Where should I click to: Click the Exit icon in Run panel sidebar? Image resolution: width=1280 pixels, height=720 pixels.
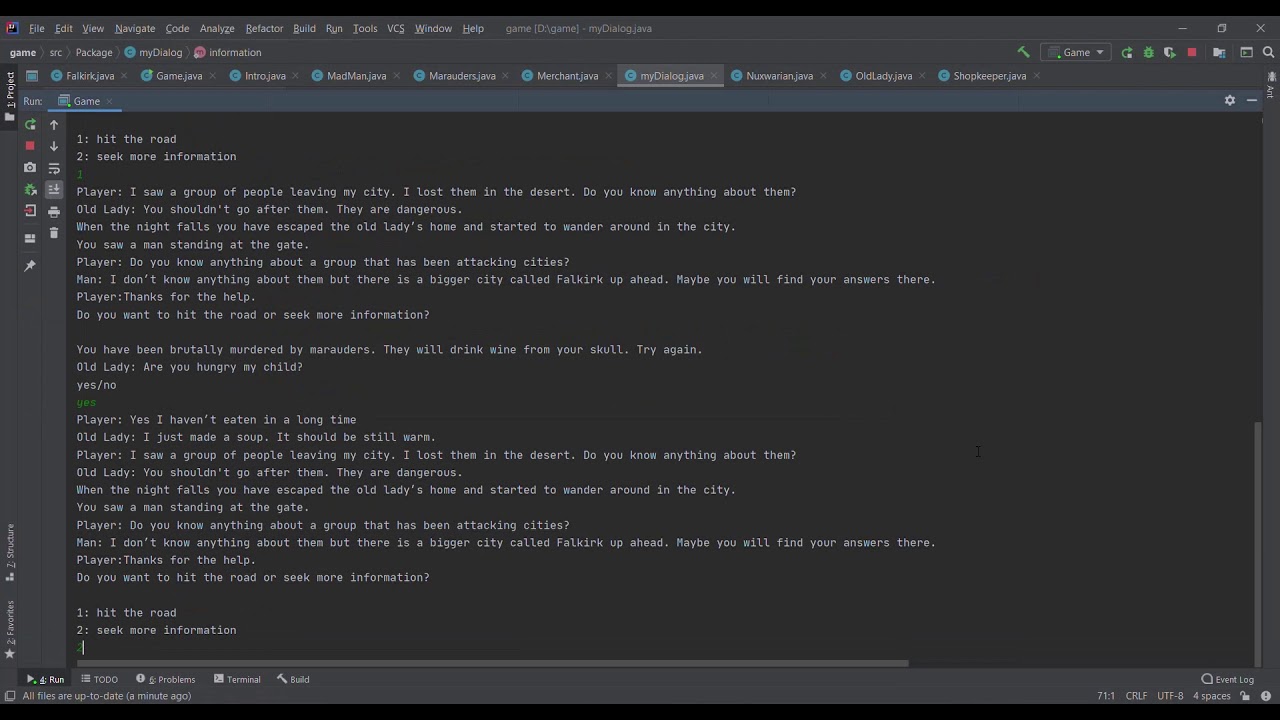point(30,211)
